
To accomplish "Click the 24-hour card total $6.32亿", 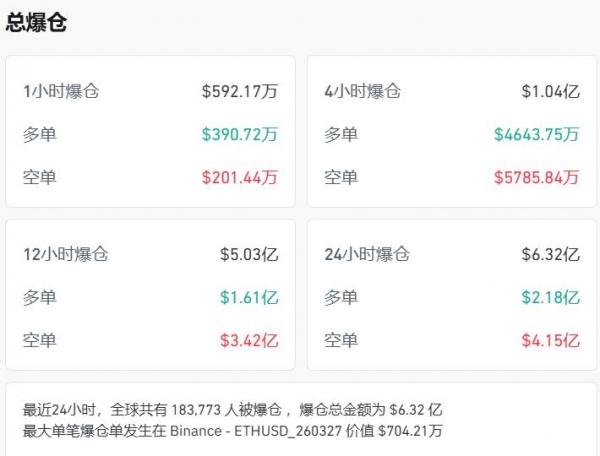I will (x=550, y=254).
